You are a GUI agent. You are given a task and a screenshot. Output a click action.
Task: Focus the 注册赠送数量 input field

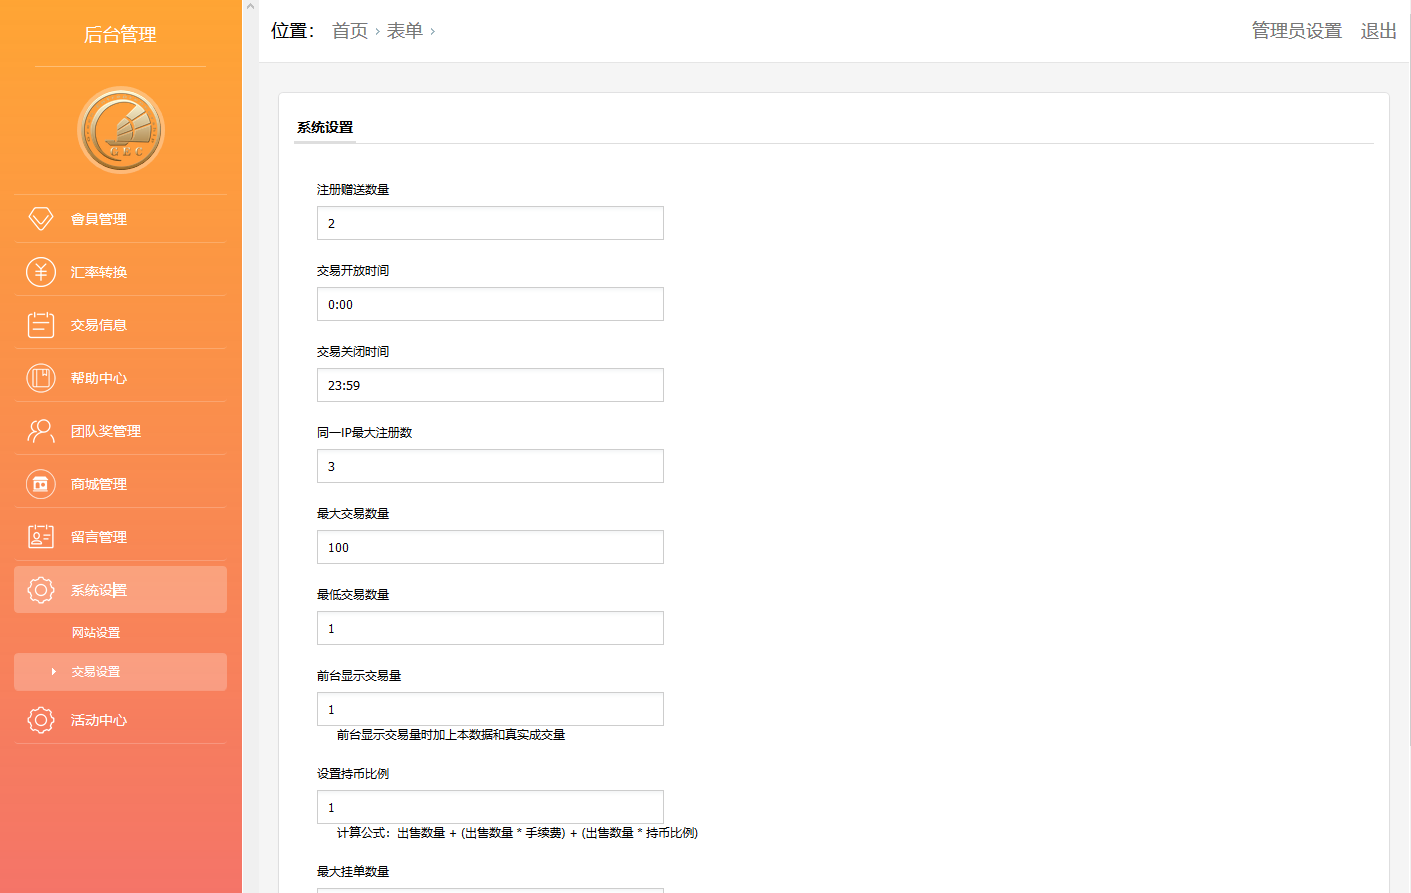click(490, 223)
